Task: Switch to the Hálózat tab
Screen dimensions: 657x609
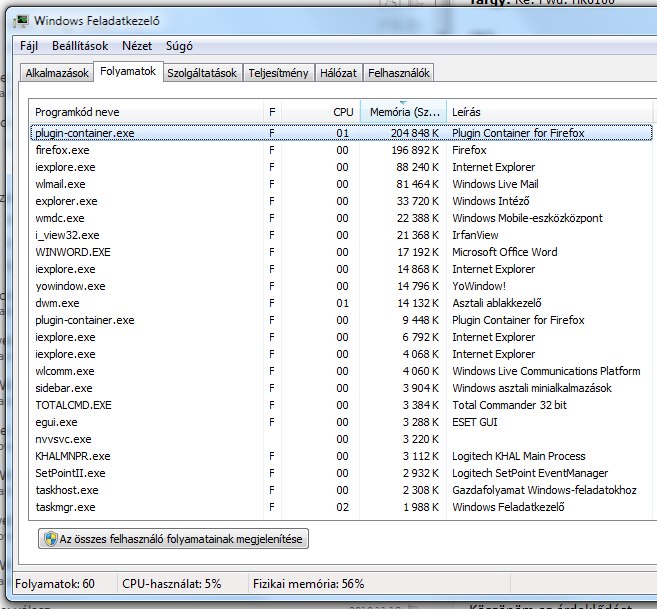Action: pyautogui.click(x=338, y=73)
